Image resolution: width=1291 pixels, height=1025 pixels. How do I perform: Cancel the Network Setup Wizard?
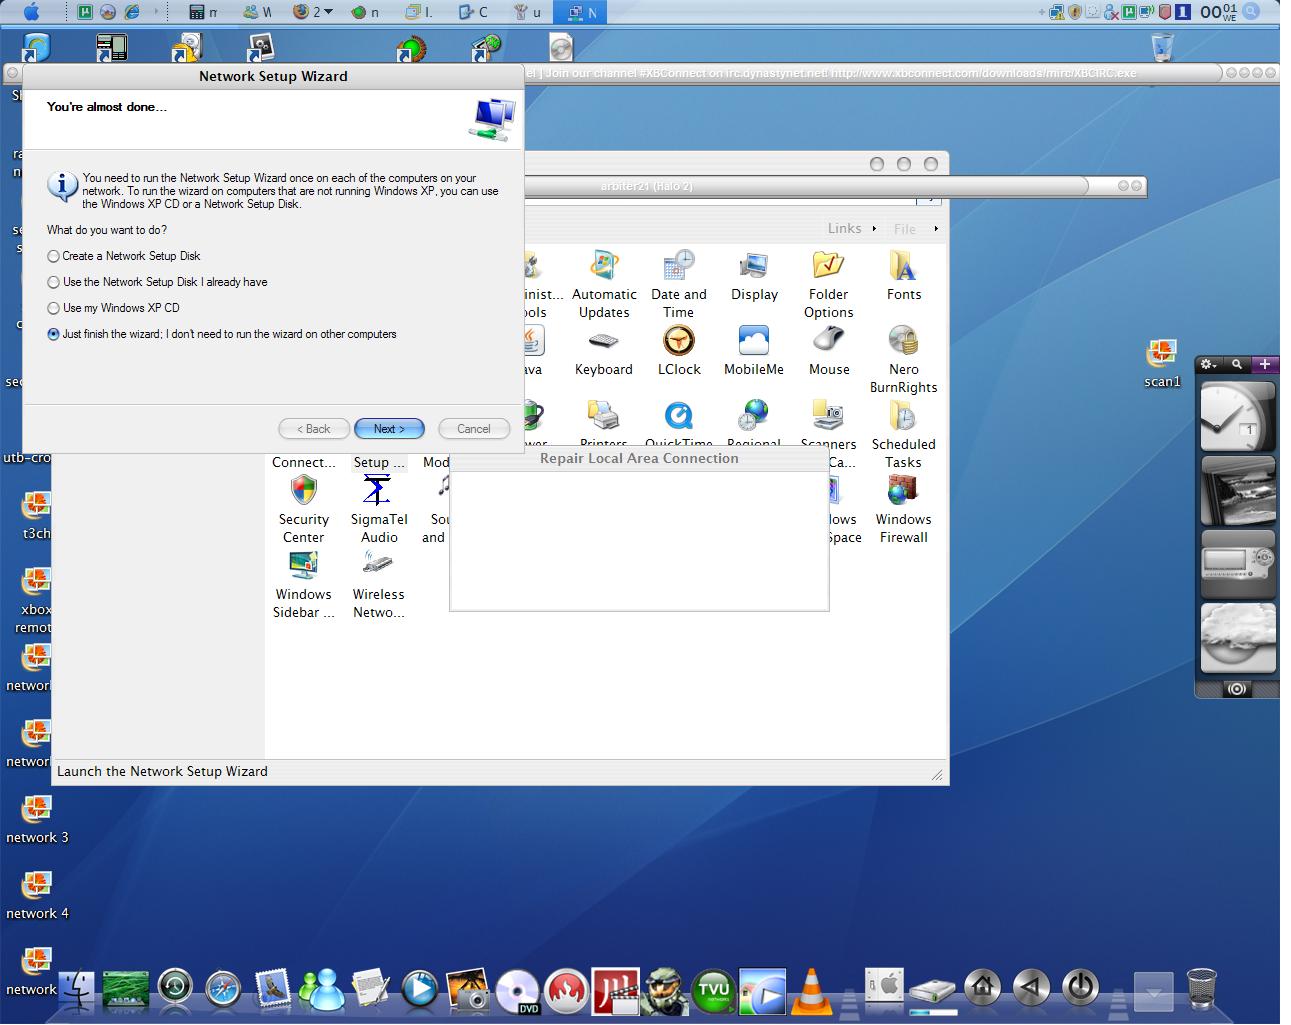[474, 429]
